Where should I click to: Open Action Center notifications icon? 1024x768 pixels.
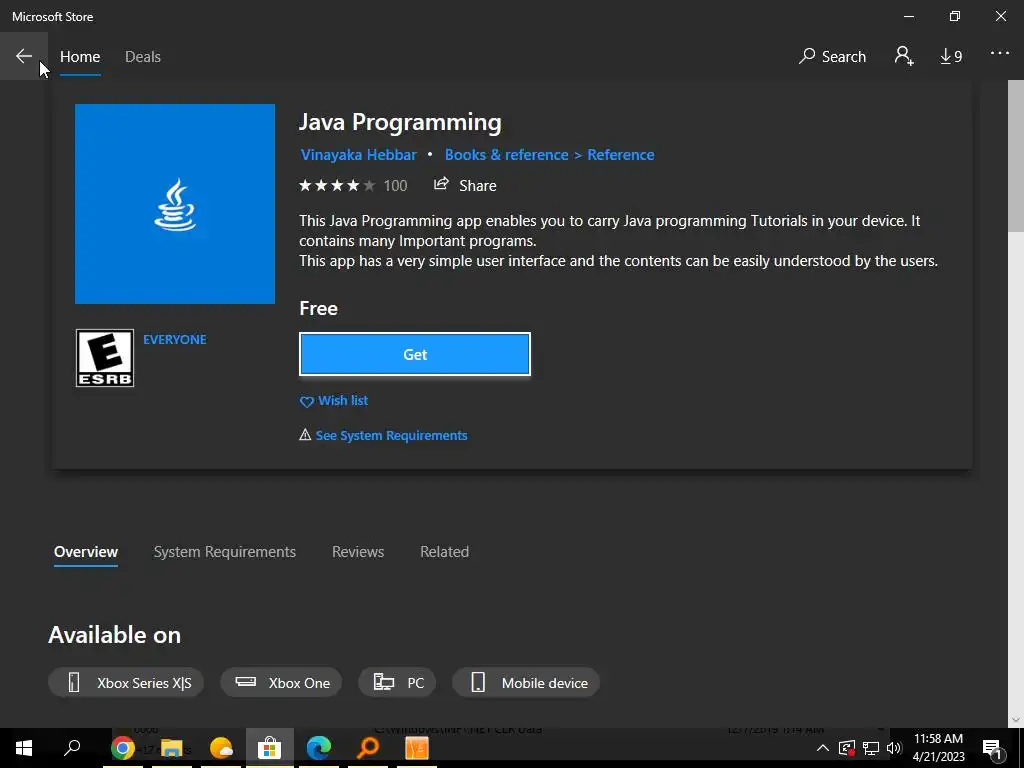coord(991,748)
